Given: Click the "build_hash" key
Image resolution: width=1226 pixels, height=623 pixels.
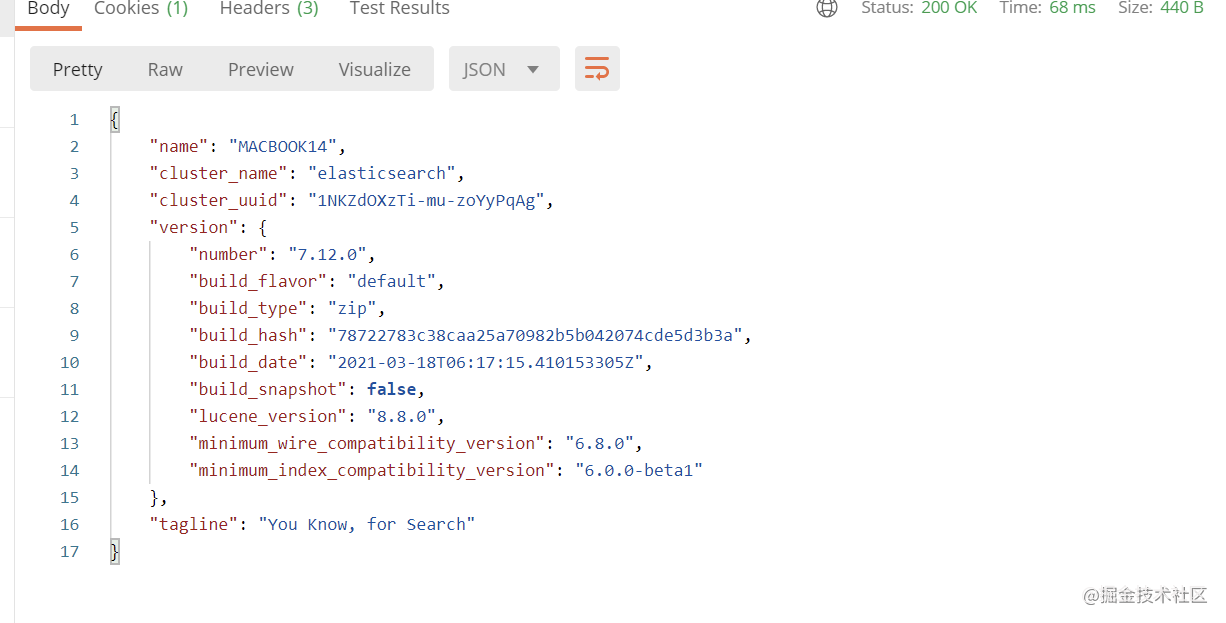Looking at the screenshot, I should pos(249,335).
